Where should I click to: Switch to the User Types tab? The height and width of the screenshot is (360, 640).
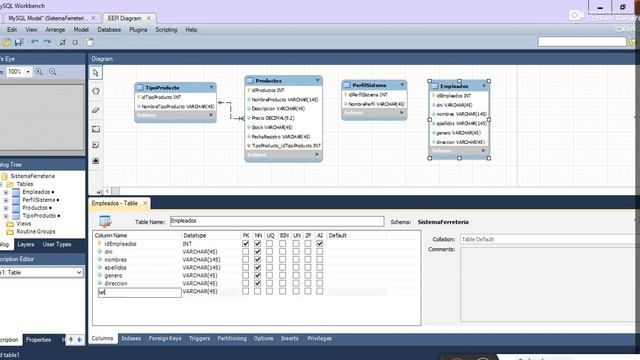click(57, 244)
